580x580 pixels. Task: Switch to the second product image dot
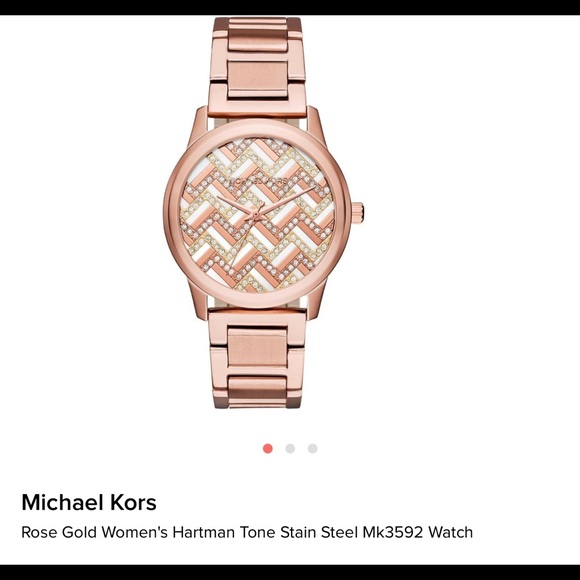click(x=290, y=449)
